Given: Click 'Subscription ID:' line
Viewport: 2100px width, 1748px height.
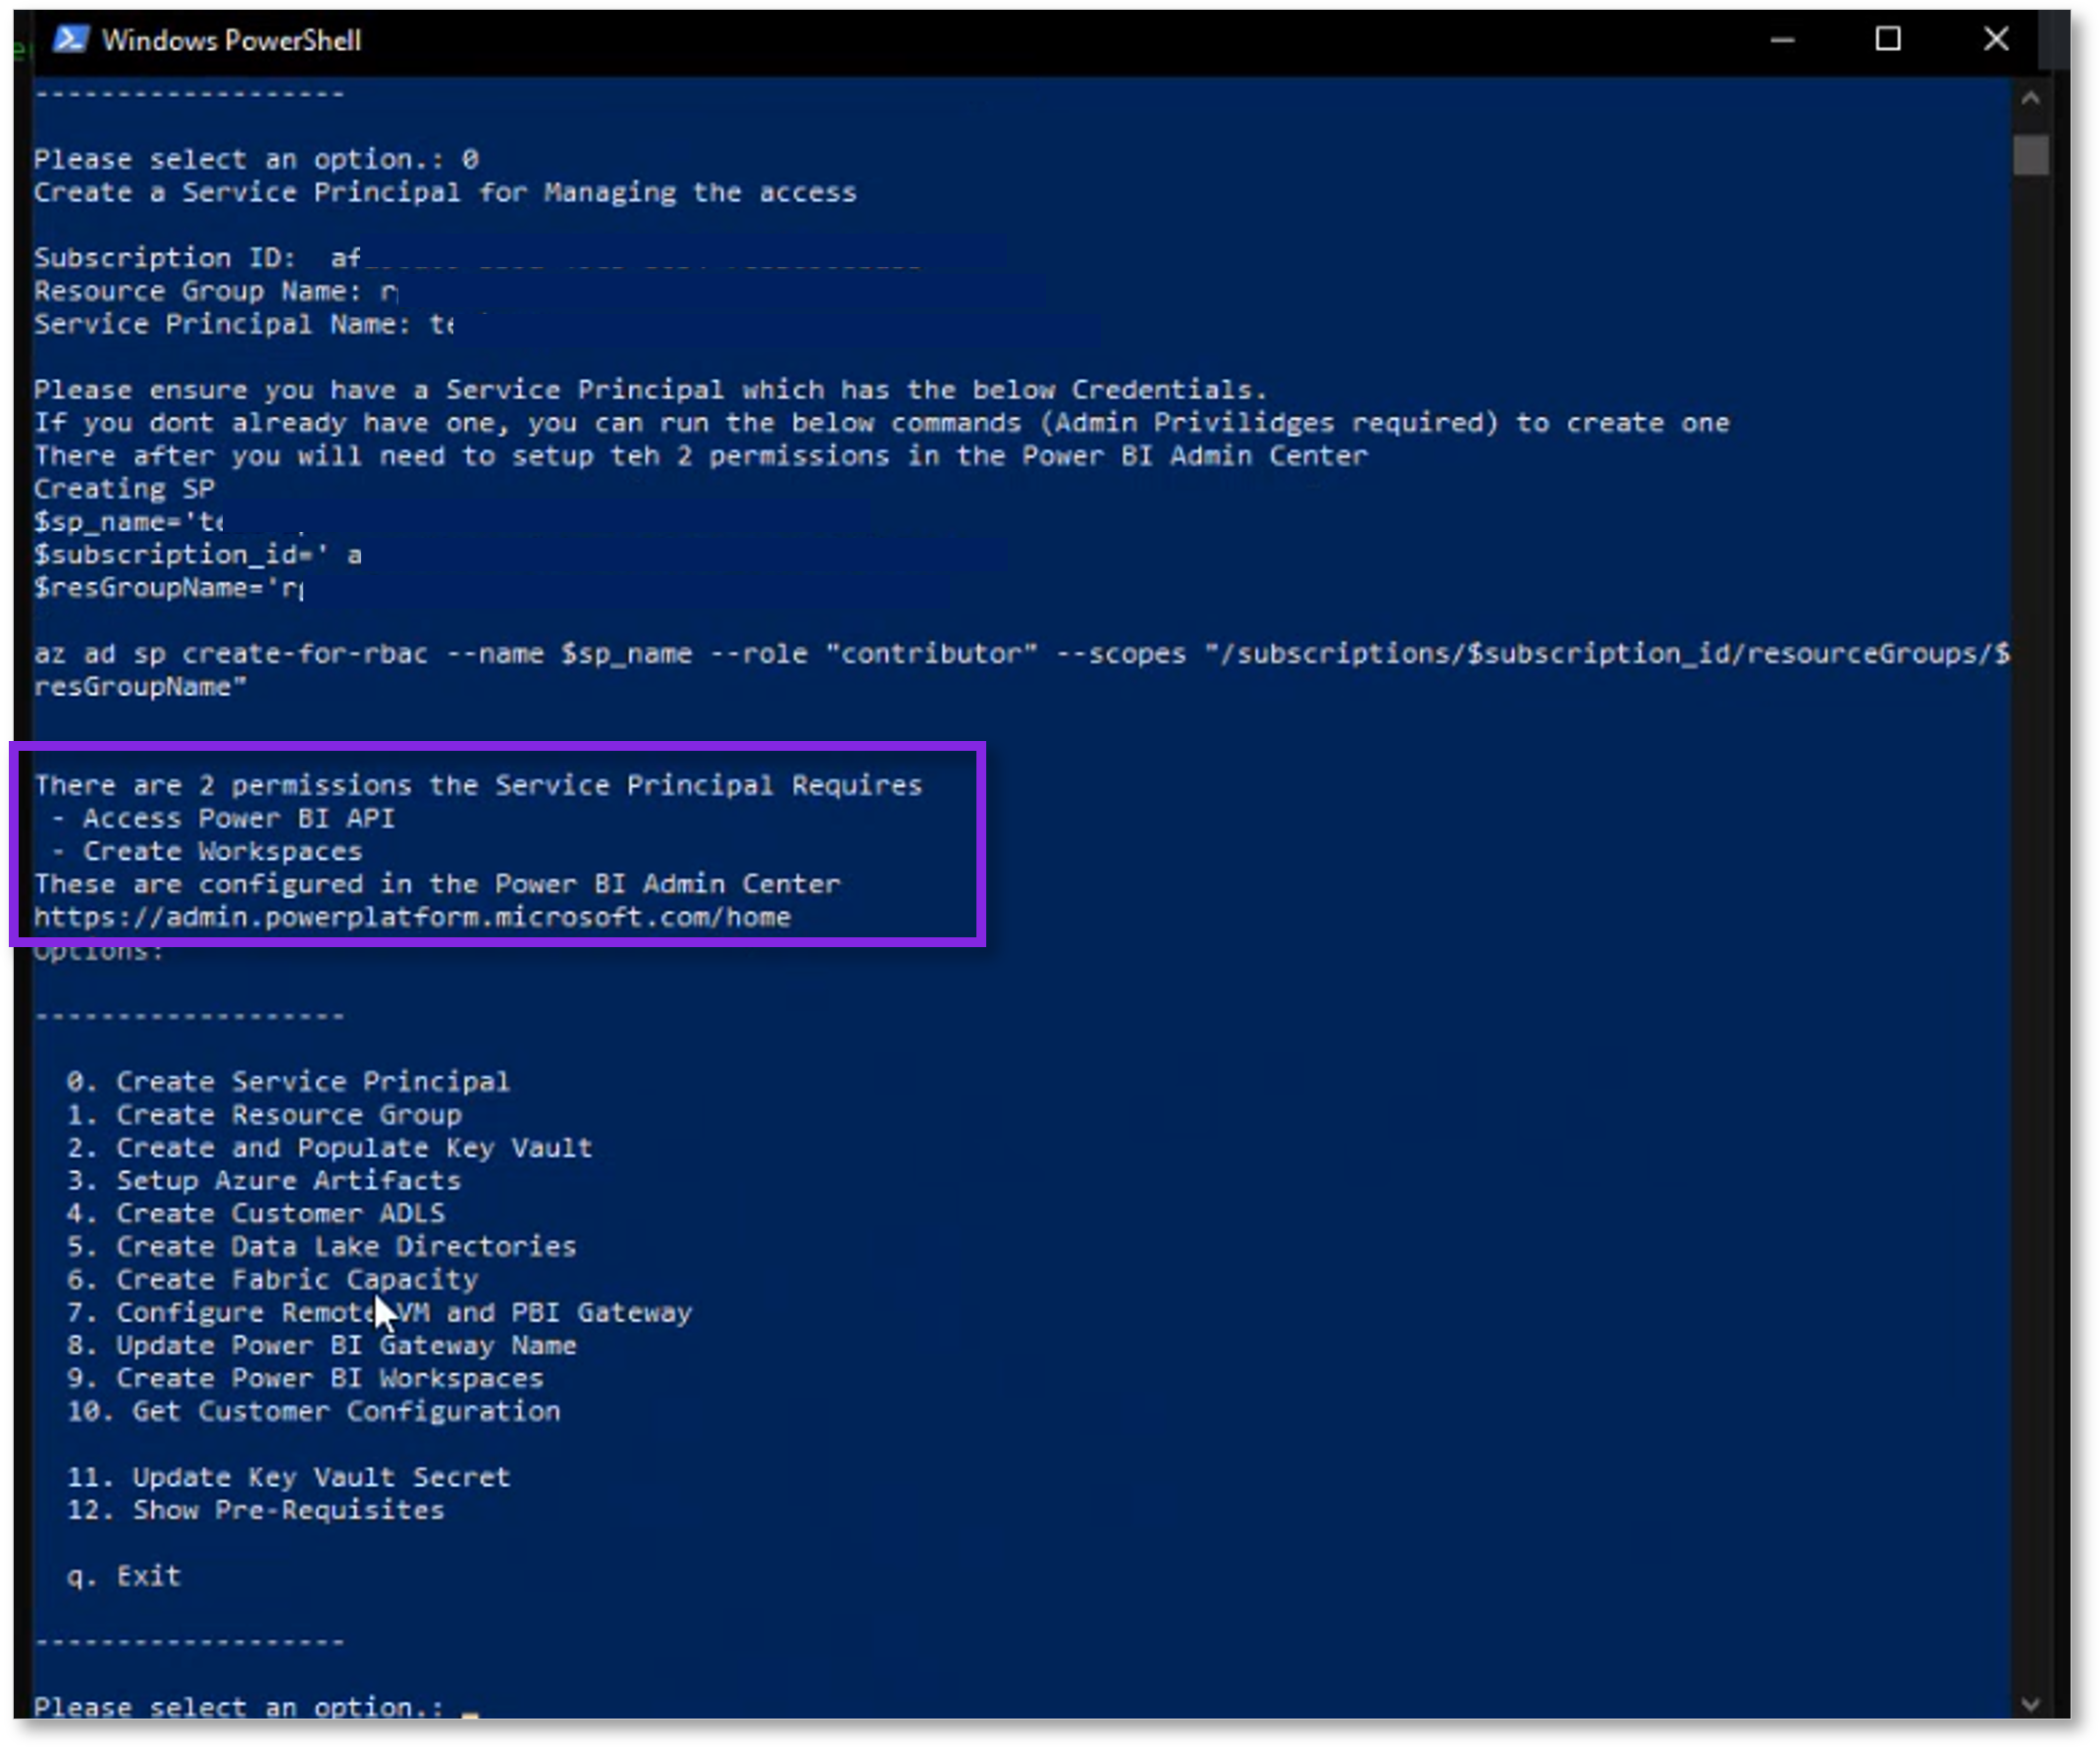Looking at the screenshot, I should [197, 258].
